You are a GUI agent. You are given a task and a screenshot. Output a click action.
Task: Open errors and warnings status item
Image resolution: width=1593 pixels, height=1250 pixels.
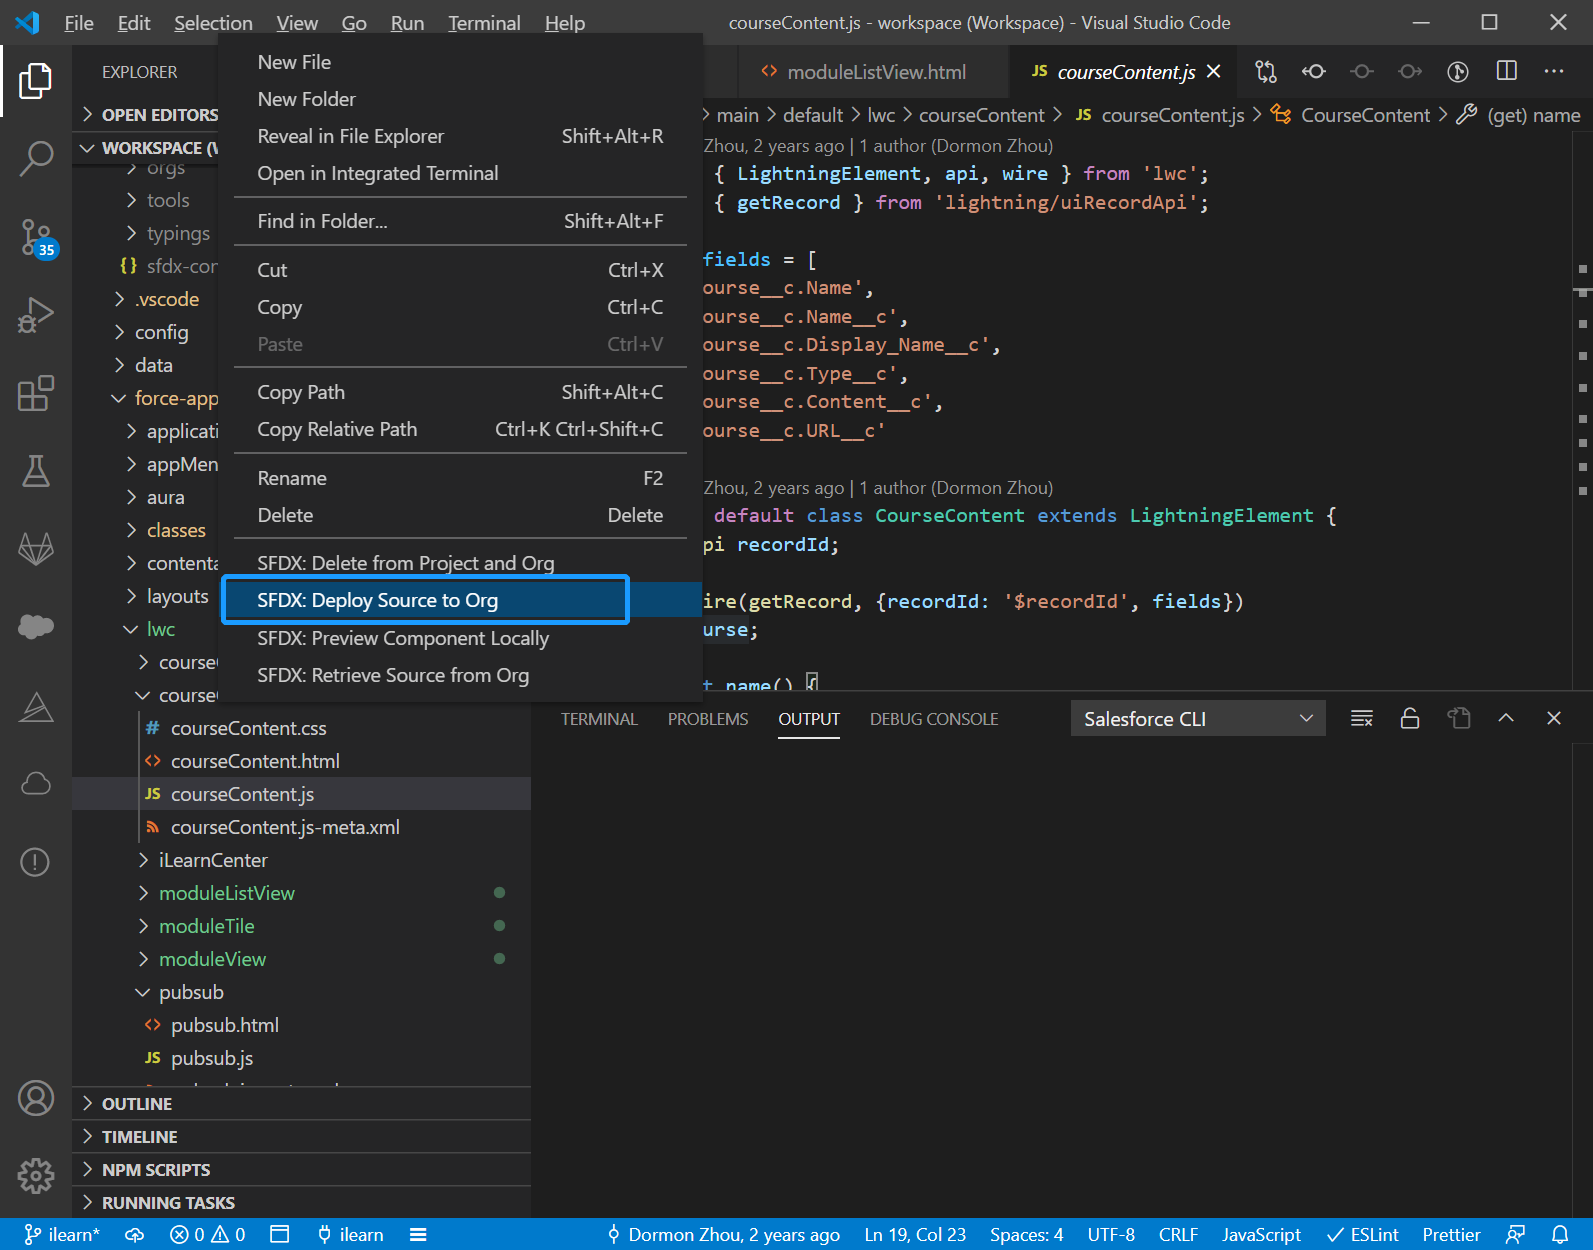coord(208,1234)
